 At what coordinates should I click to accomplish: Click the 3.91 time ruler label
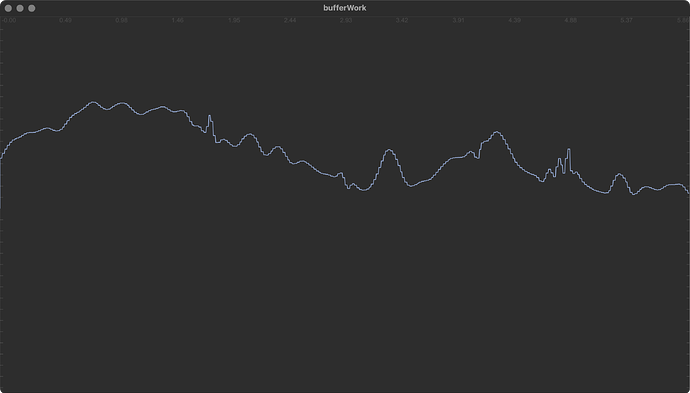click(x=458, y=21)
